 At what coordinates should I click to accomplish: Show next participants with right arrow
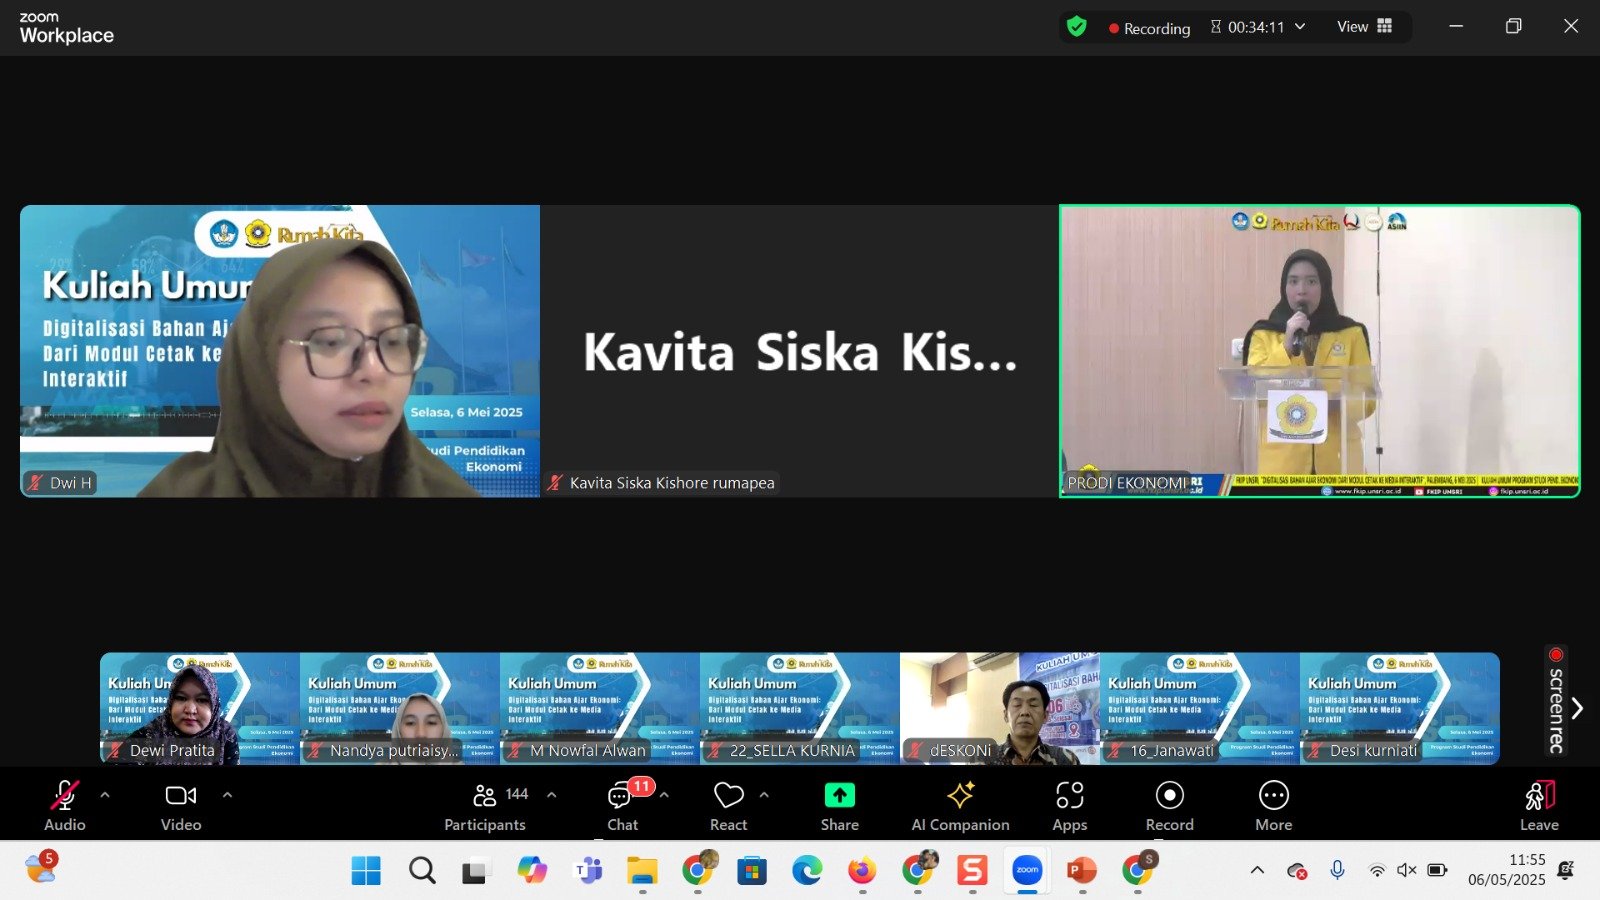pos(1577,708)
